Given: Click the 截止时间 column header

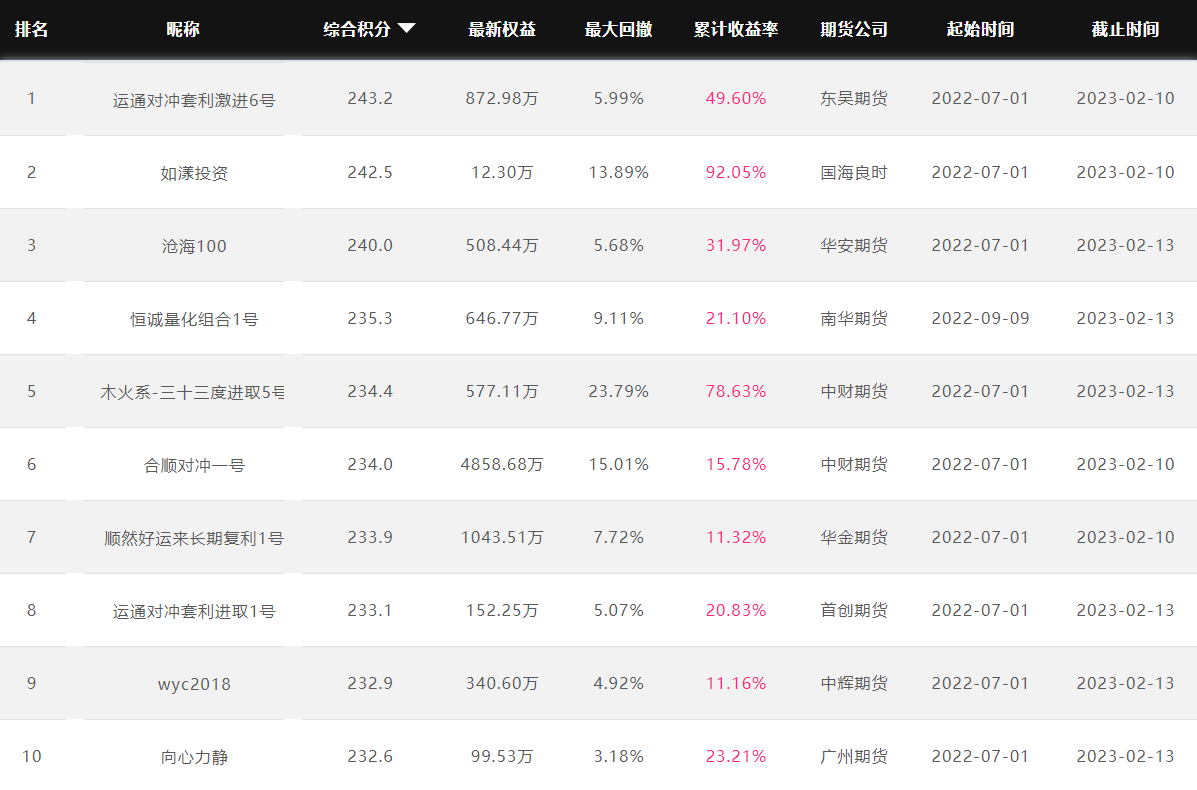Looking at the screenshot, I should (x=1125, y=29).
